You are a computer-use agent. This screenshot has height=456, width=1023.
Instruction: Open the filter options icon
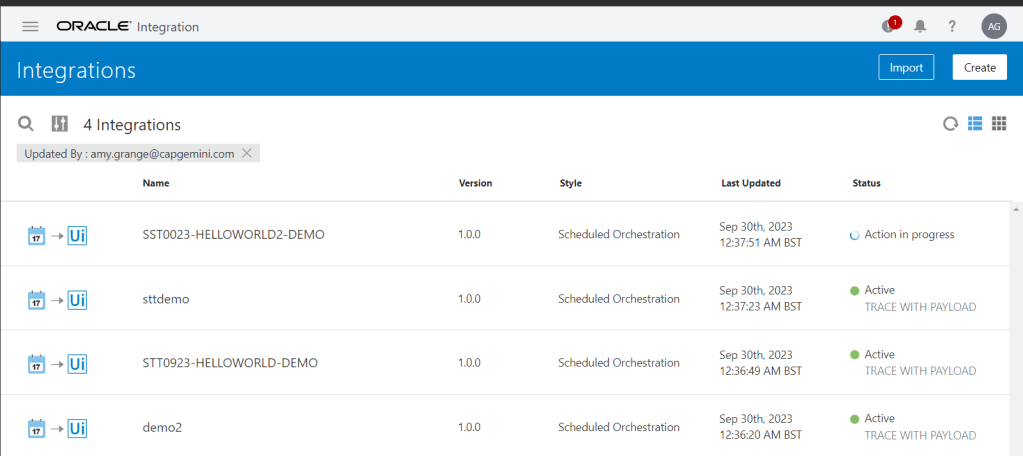click(x=60, y=124)
